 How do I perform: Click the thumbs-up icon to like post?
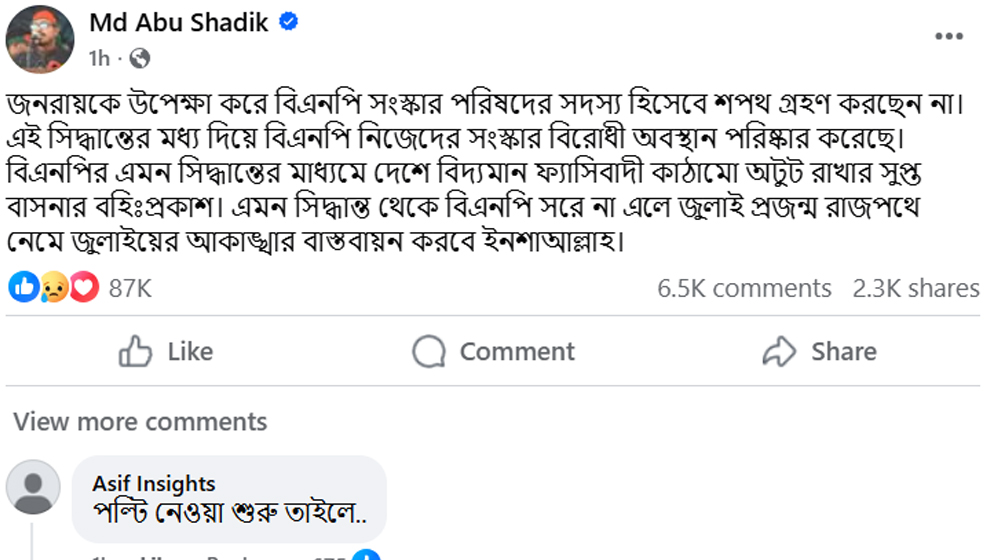click(x=135, y=351)
